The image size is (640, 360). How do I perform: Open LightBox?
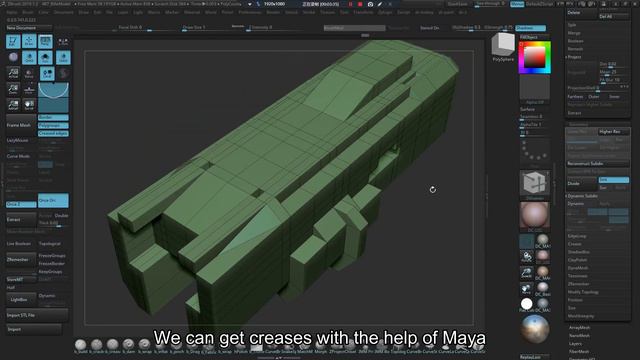pos(21,300)
